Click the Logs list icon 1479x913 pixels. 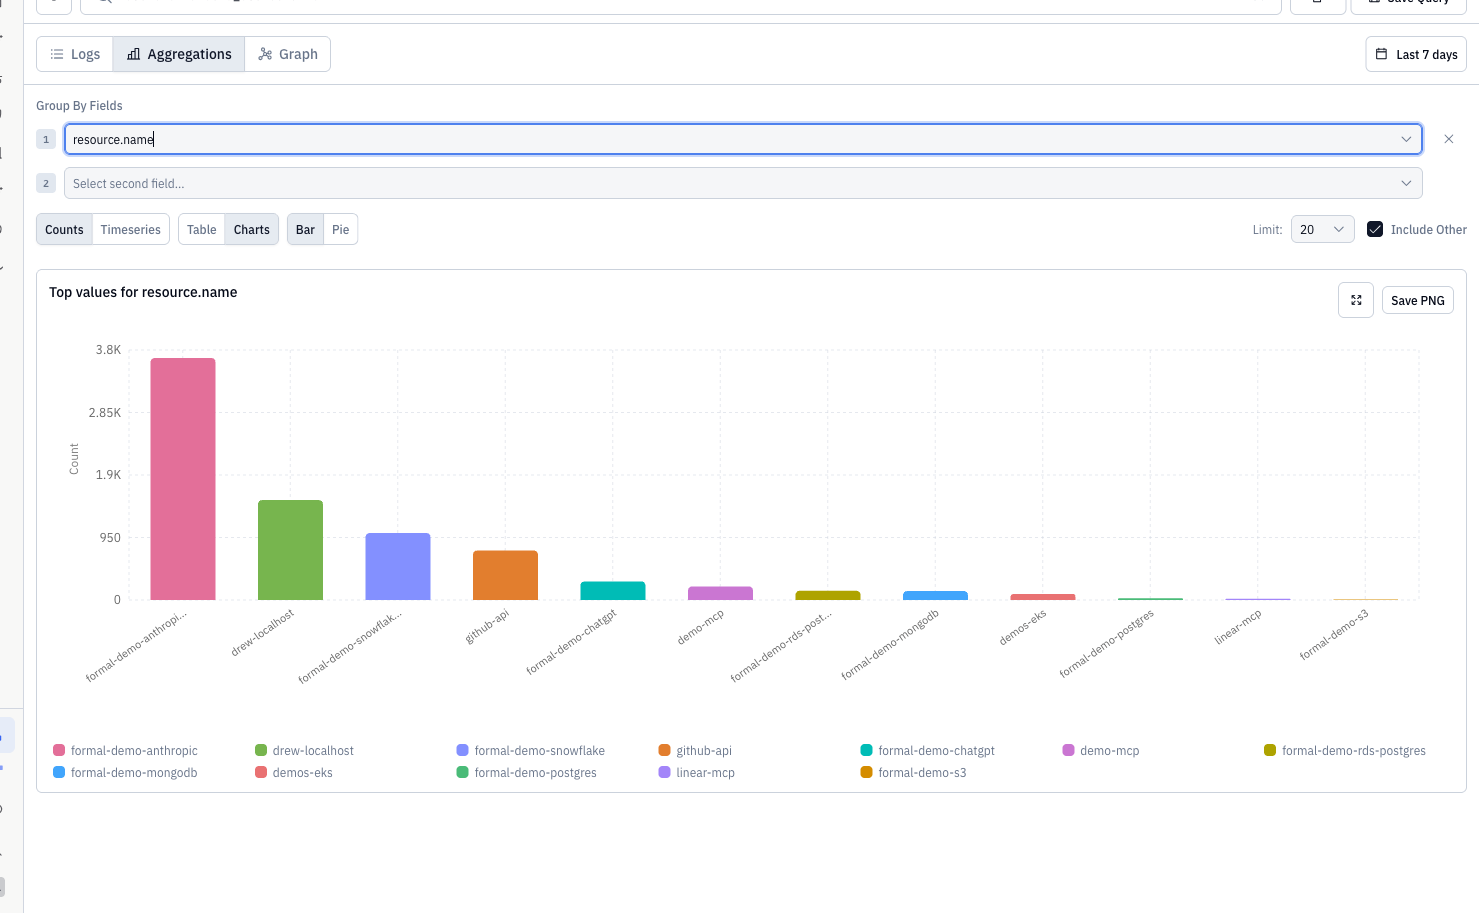pos(57,54)
